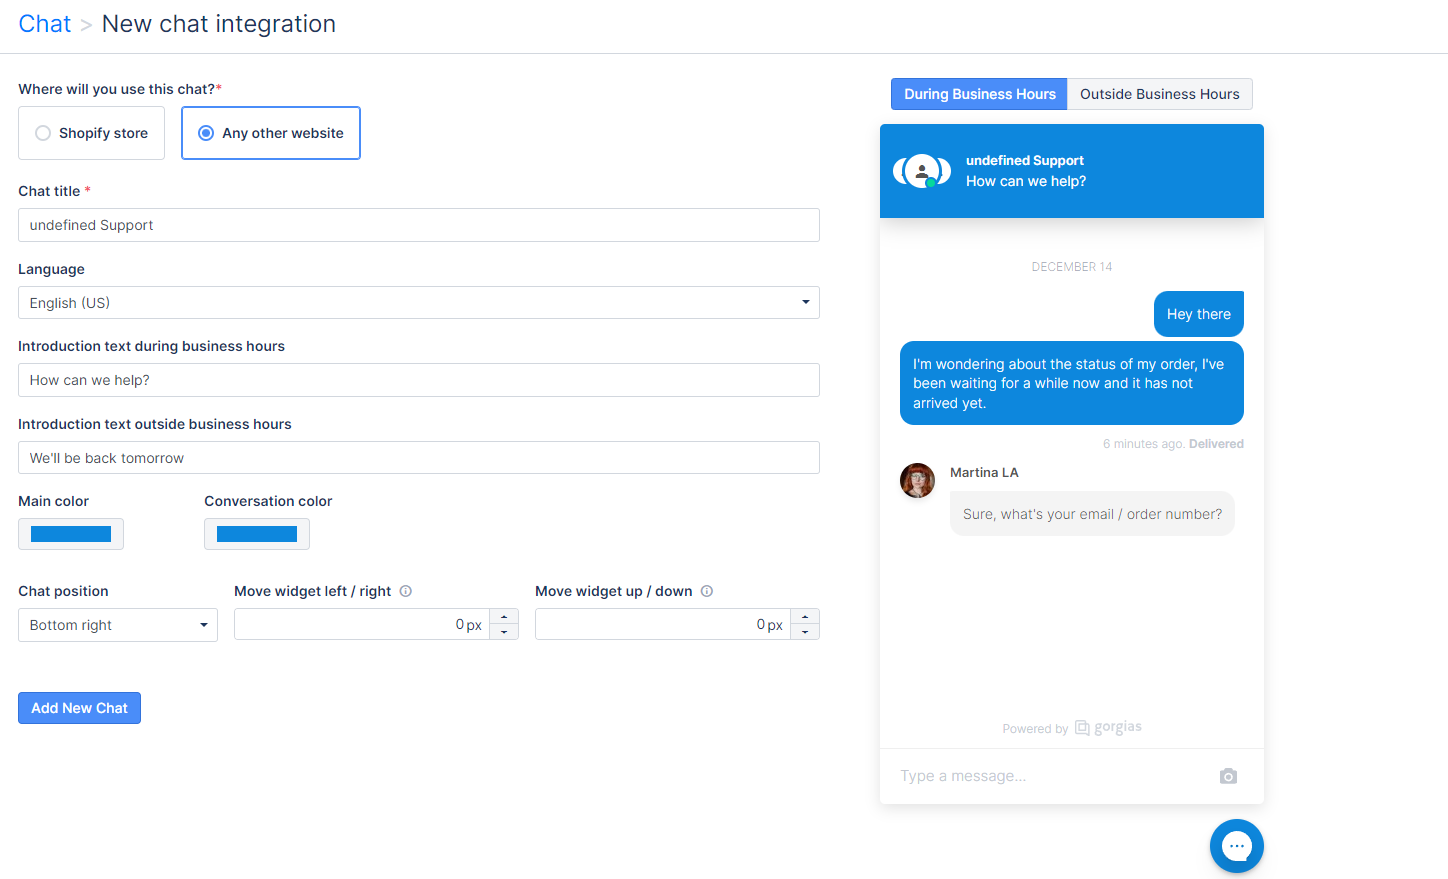
Task: Switch to Outside Business Hours preview
Action: [1159, 94]
